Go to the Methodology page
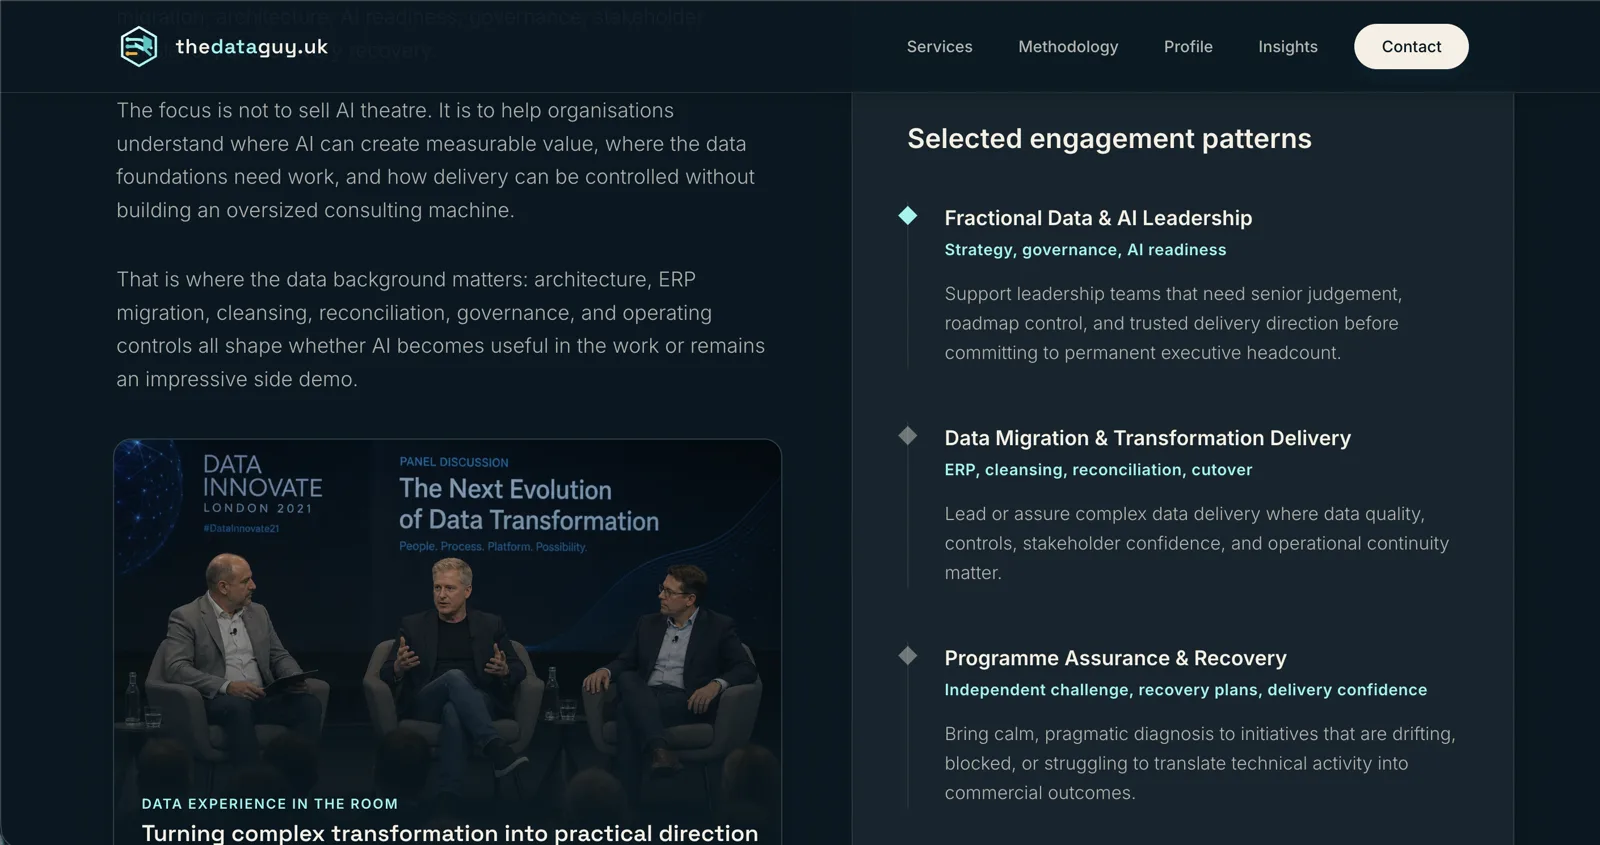Screen dimensions: 1600x845 1068,47
